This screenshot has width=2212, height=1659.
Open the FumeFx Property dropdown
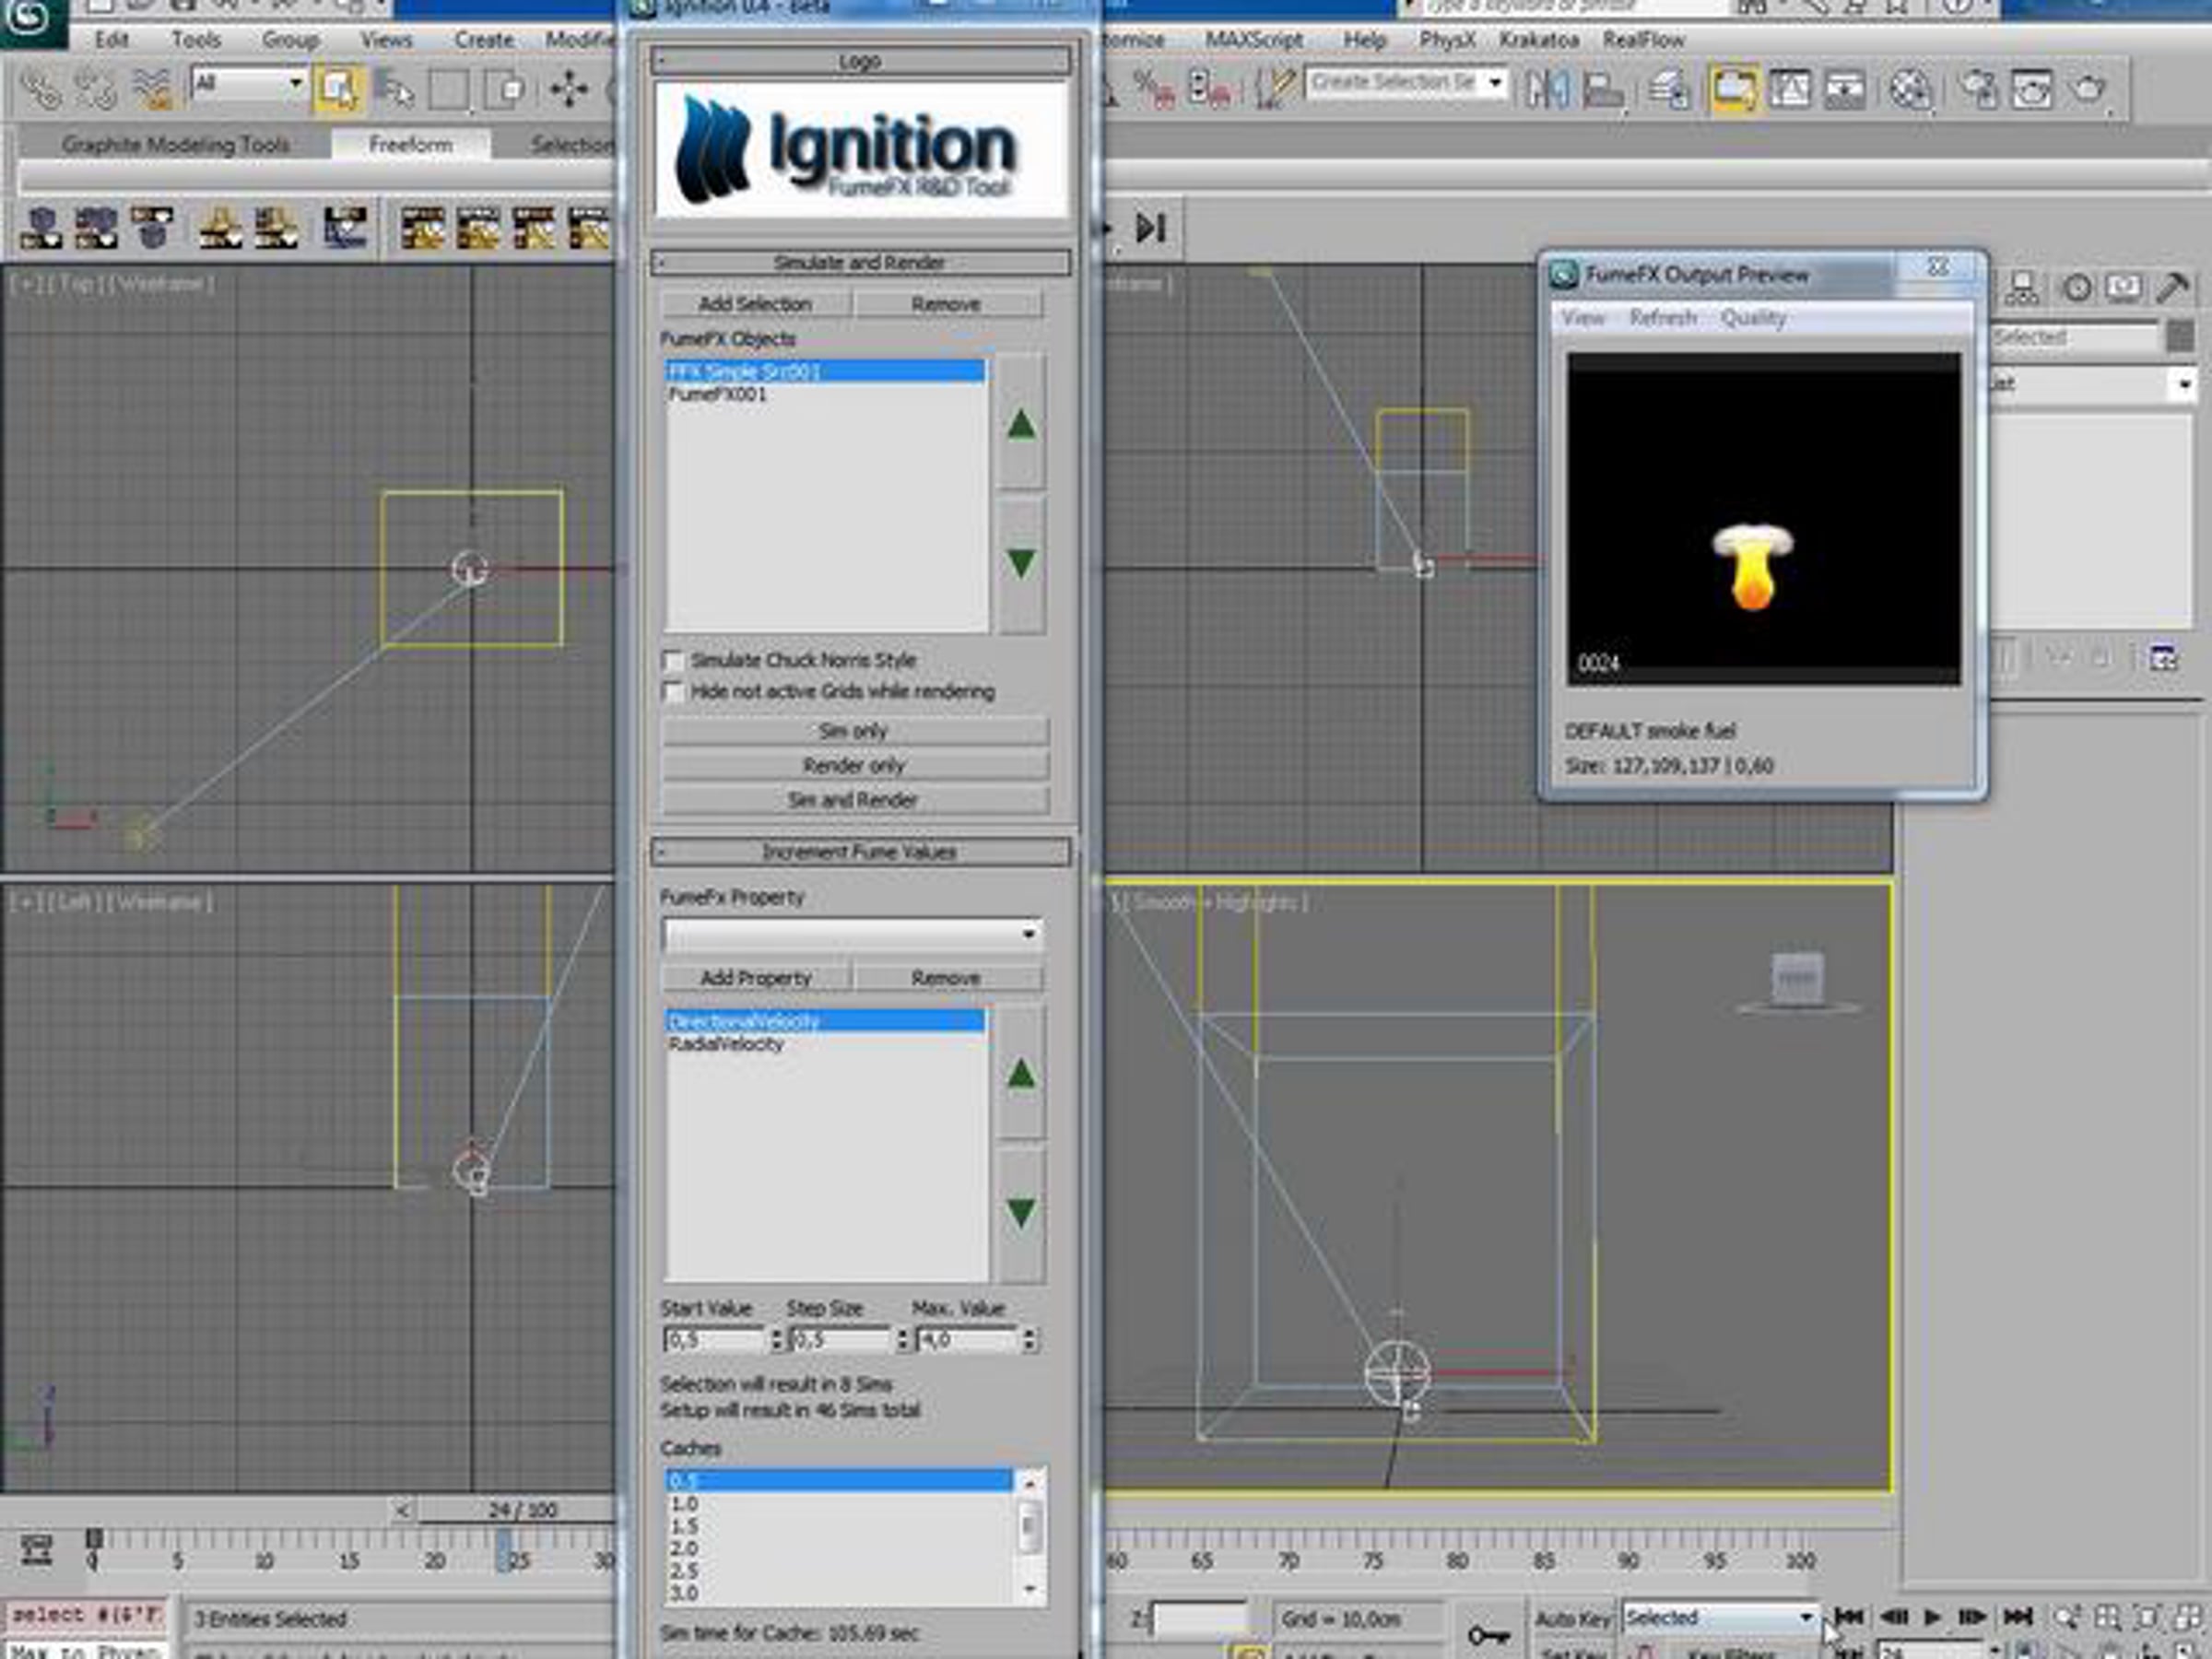853,933
